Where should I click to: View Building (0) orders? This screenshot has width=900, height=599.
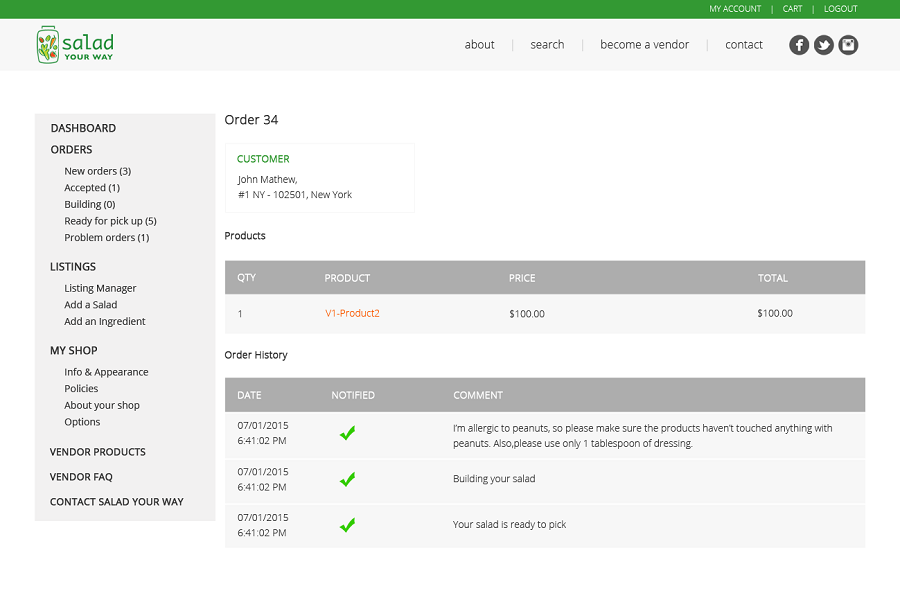coord(90,204)
